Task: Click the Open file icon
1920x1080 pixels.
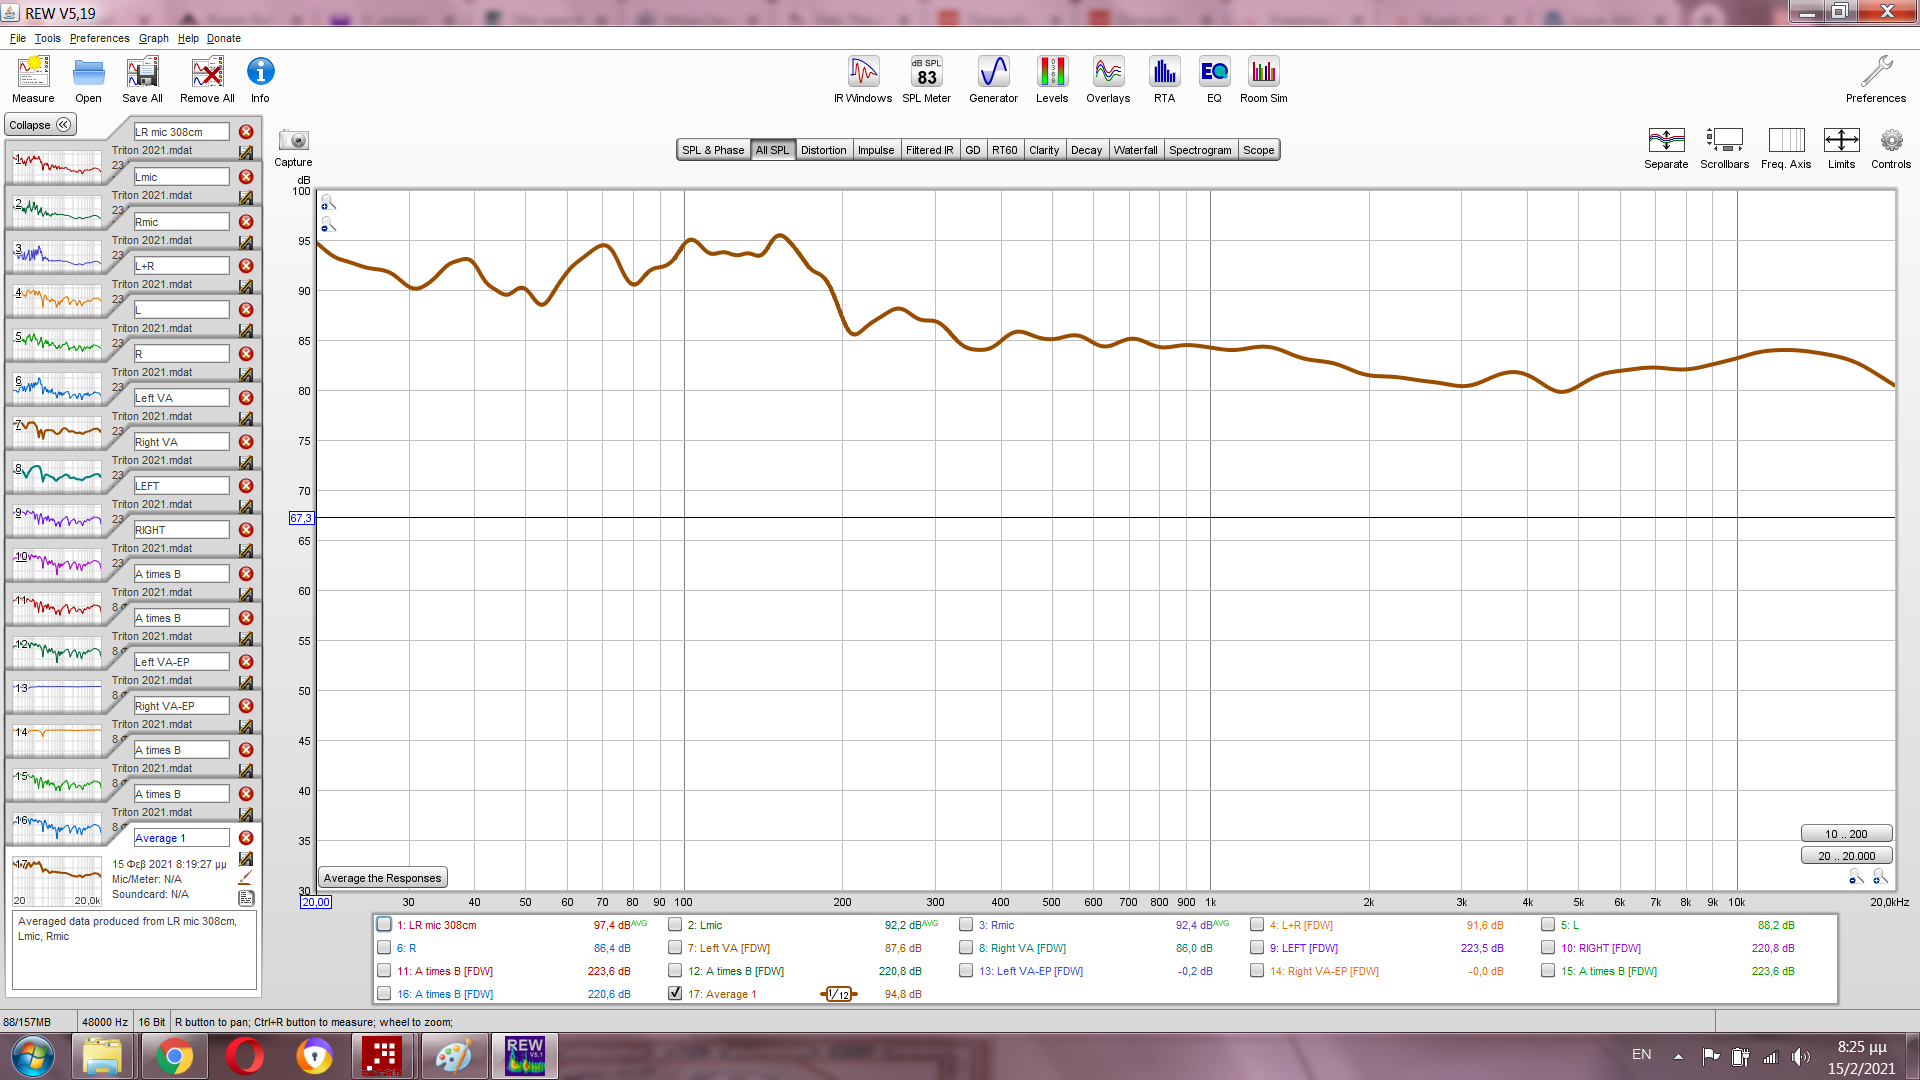Action: click(88, 79)
